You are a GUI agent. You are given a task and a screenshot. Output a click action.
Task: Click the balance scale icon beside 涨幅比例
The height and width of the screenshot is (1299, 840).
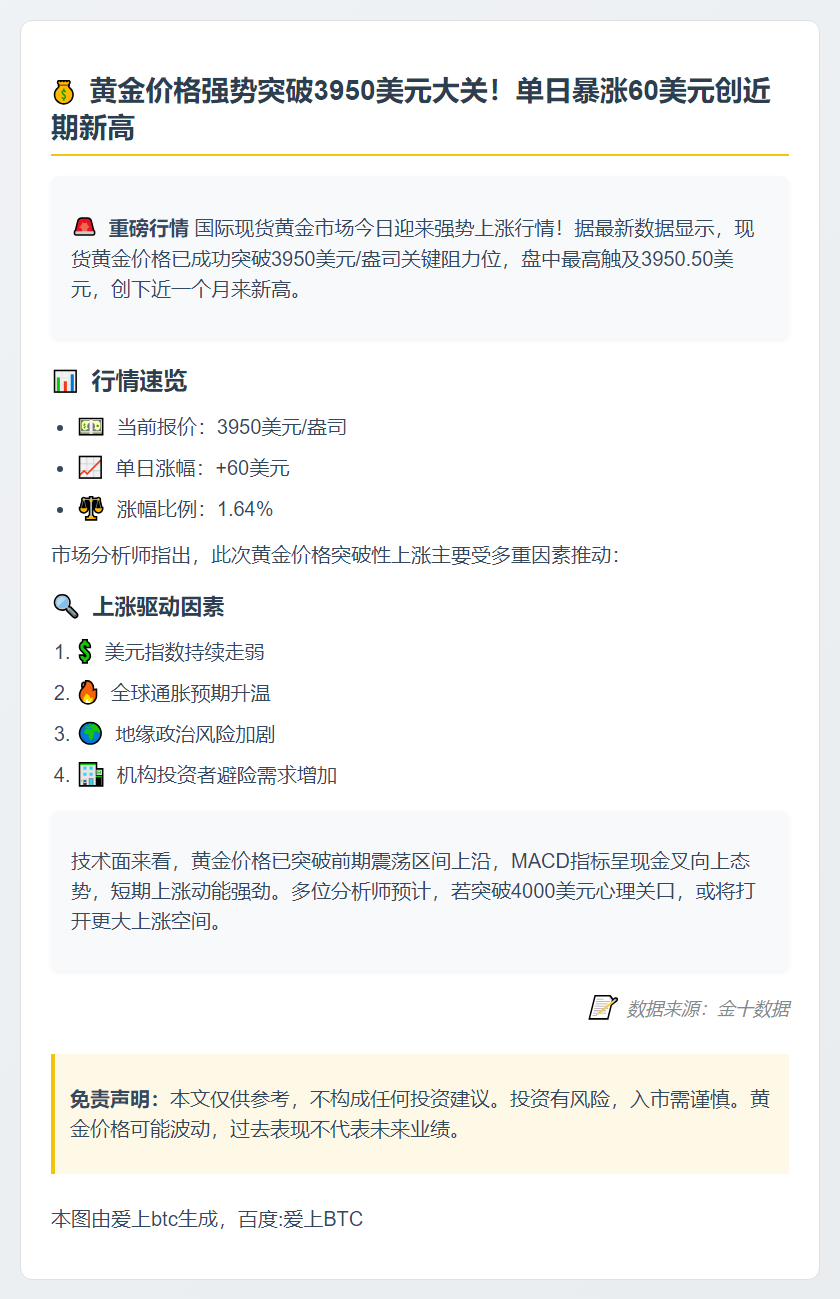[x=91, y=509]
